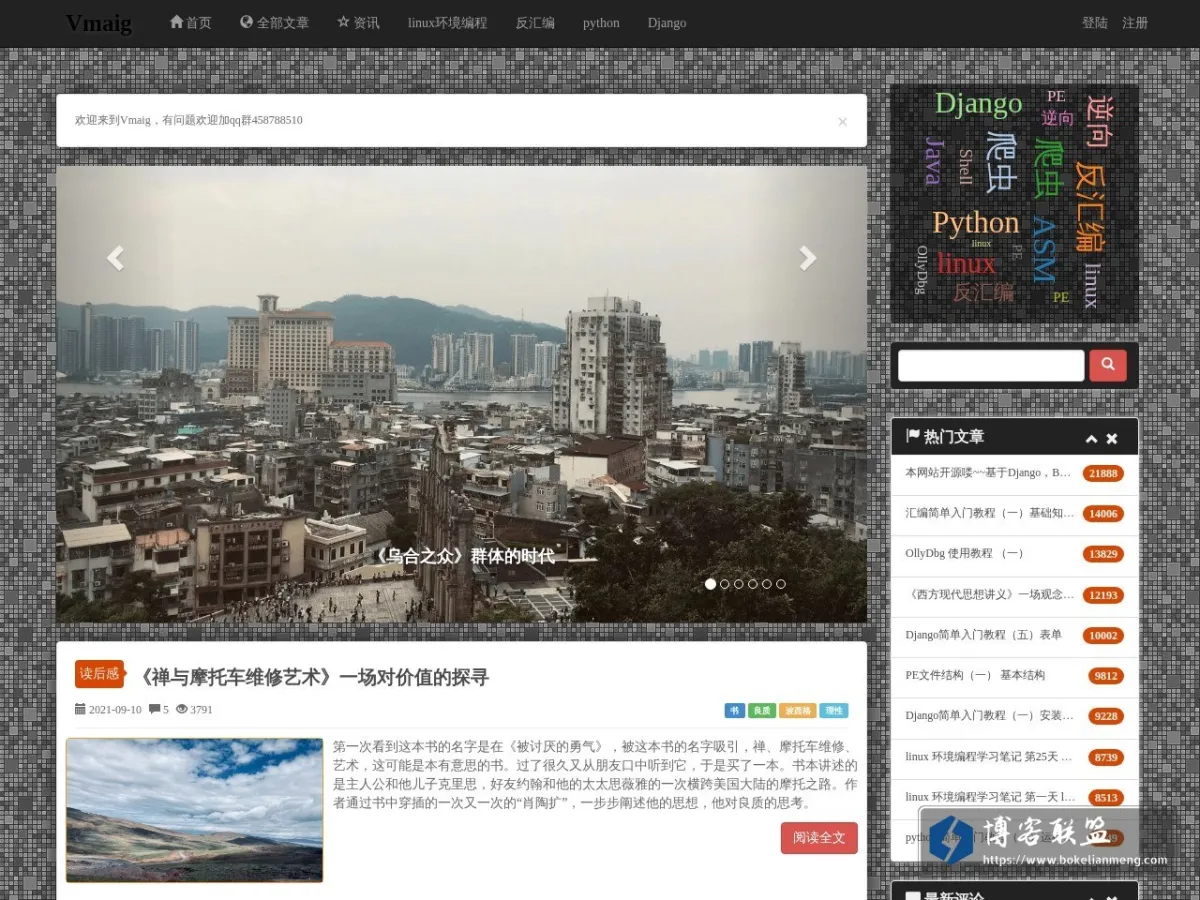The width and height of the screenshot is (1200, 900).
Task: Open hot article OllyDbg 使用教程（一）
Action: (965, 554)
